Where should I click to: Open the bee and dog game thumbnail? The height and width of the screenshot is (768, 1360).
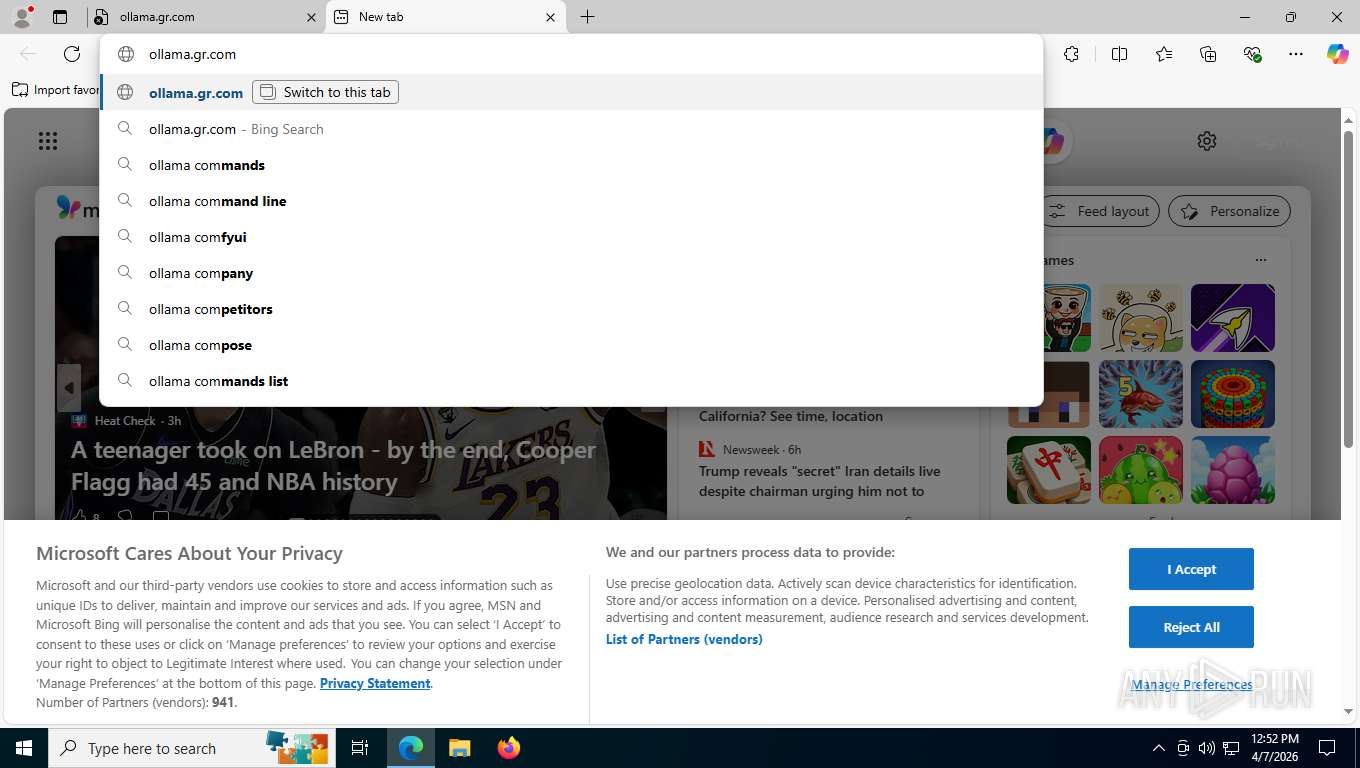pos(1141,318)
